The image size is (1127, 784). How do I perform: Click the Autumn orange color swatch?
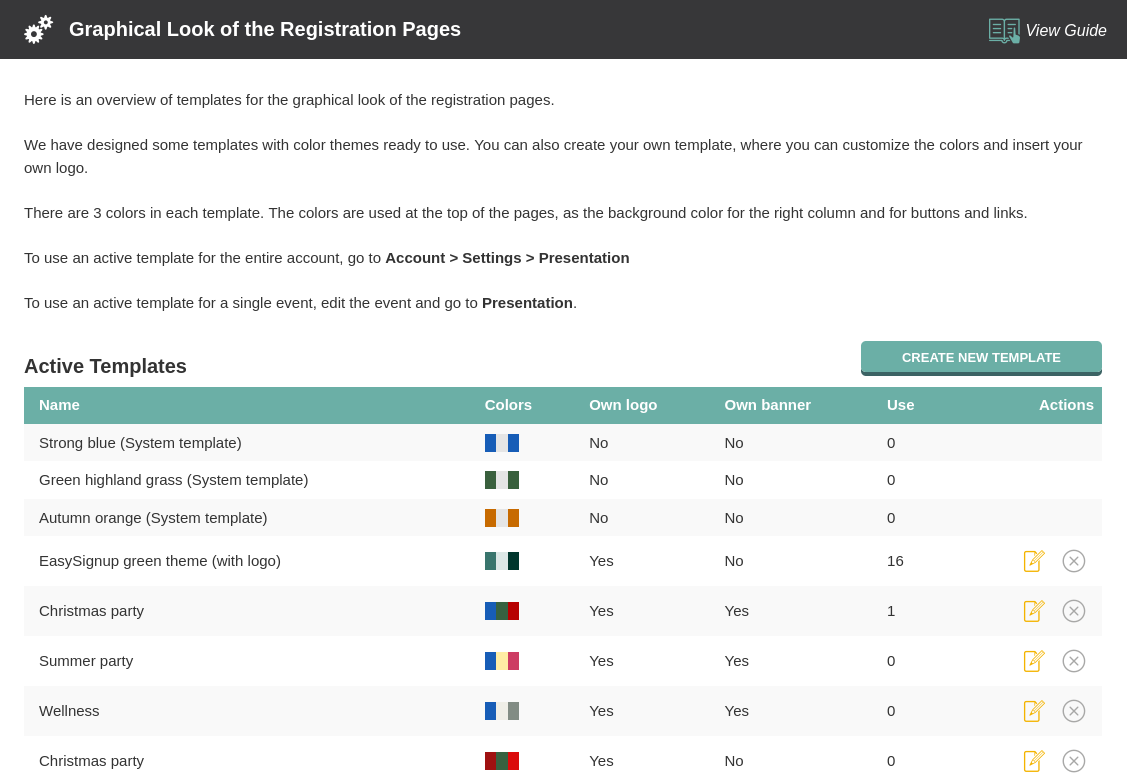tap(502, 518)
